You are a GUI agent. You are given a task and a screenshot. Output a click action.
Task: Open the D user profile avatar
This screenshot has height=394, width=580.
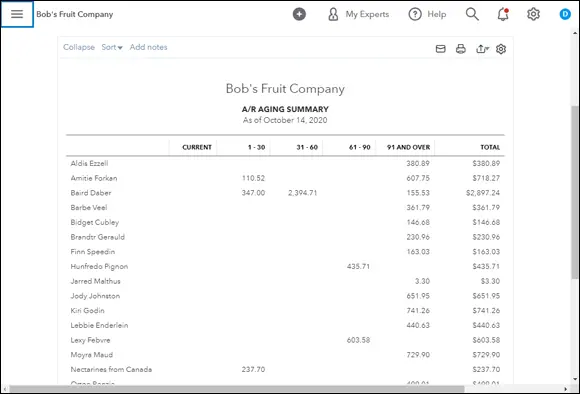pos(565,14)
